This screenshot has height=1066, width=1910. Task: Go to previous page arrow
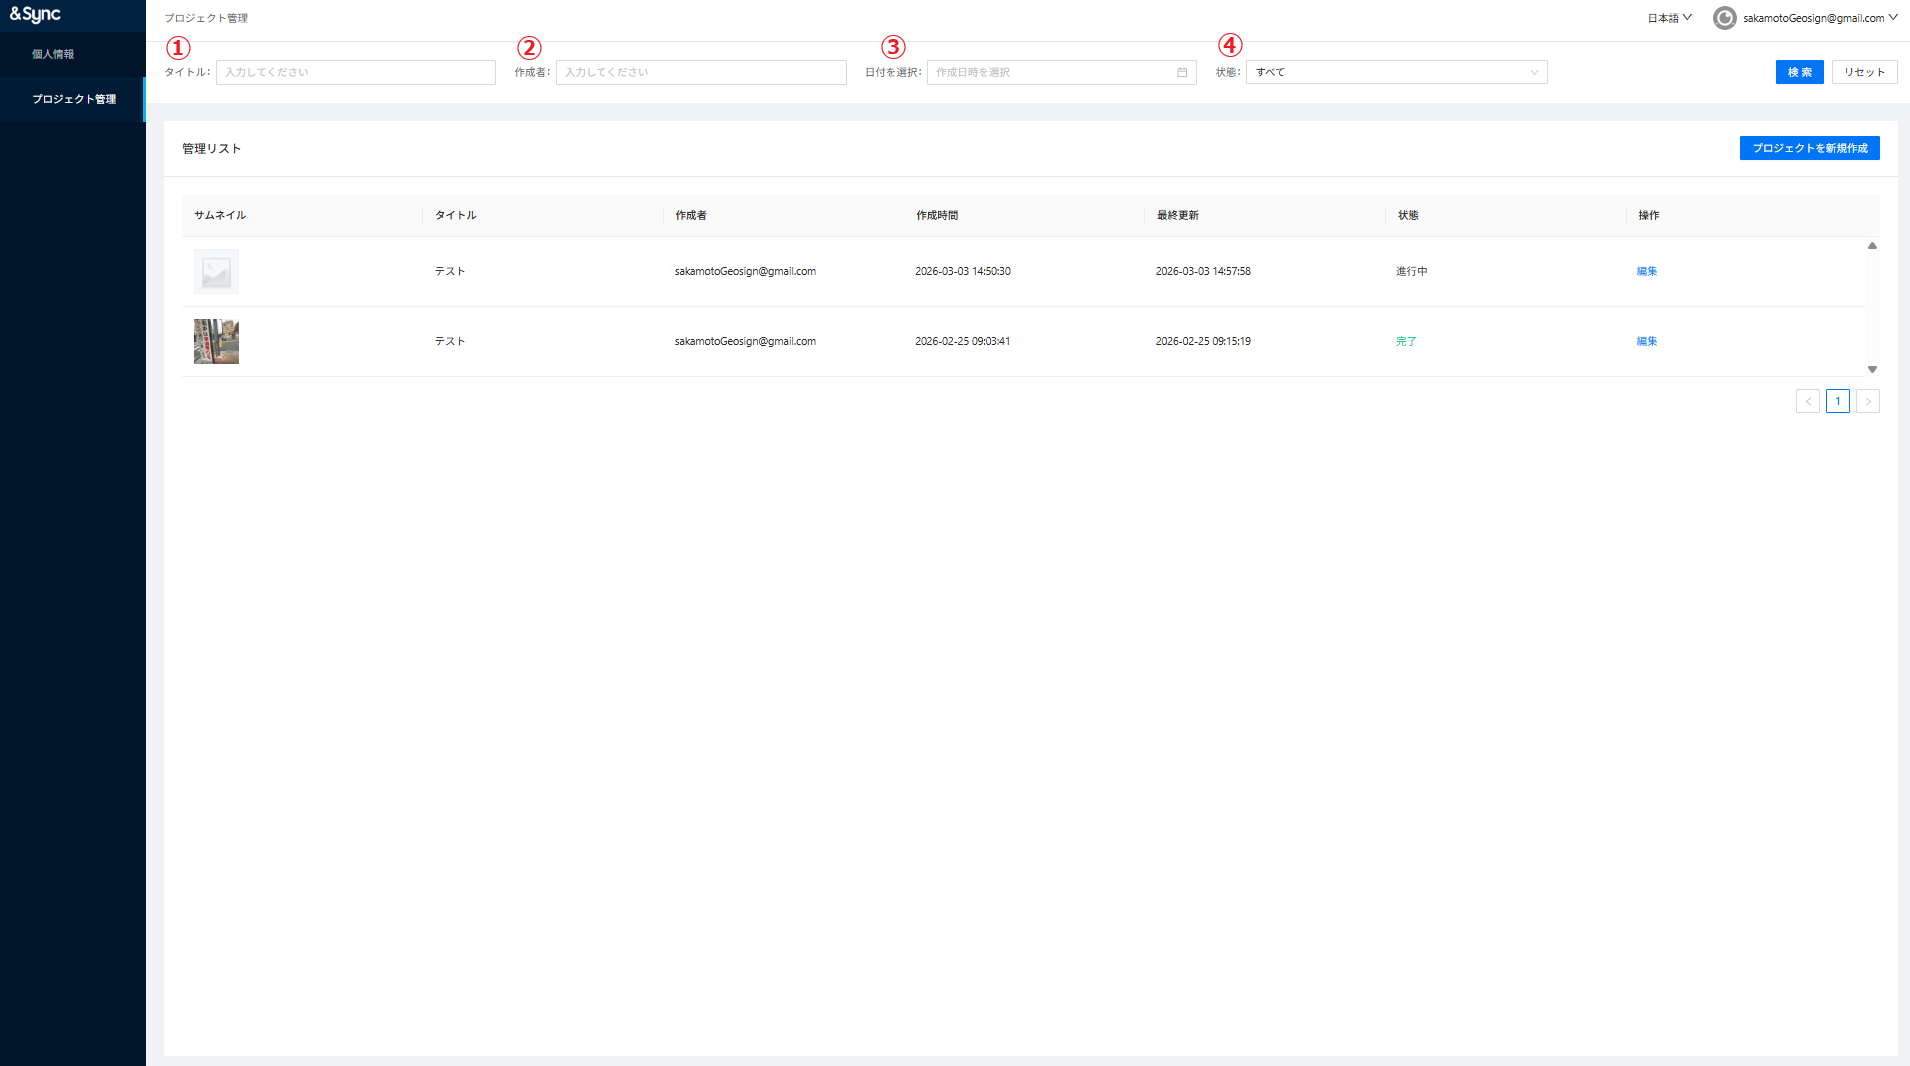click(1807, 402)
